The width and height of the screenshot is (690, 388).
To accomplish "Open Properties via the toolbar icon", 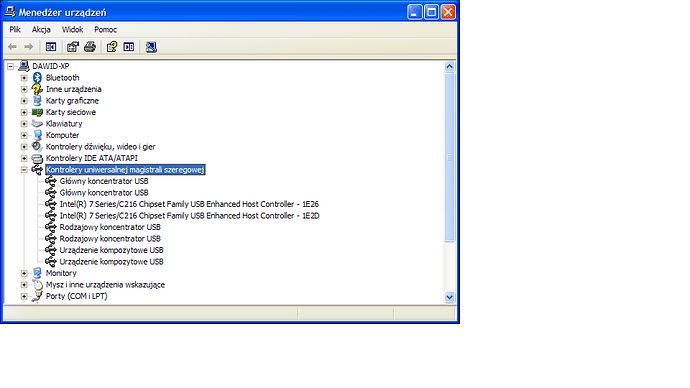I will 73,47.
